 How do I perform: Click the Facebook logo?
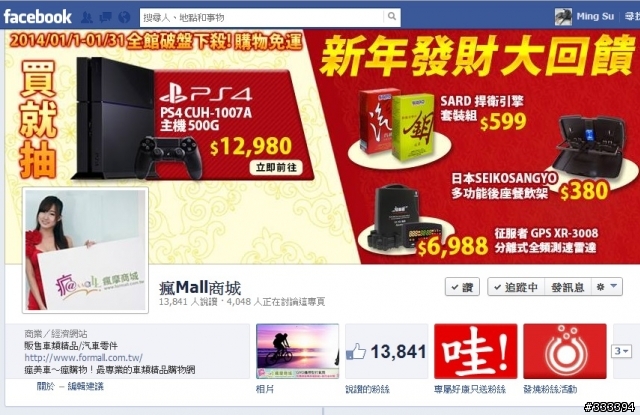point(37,17)
